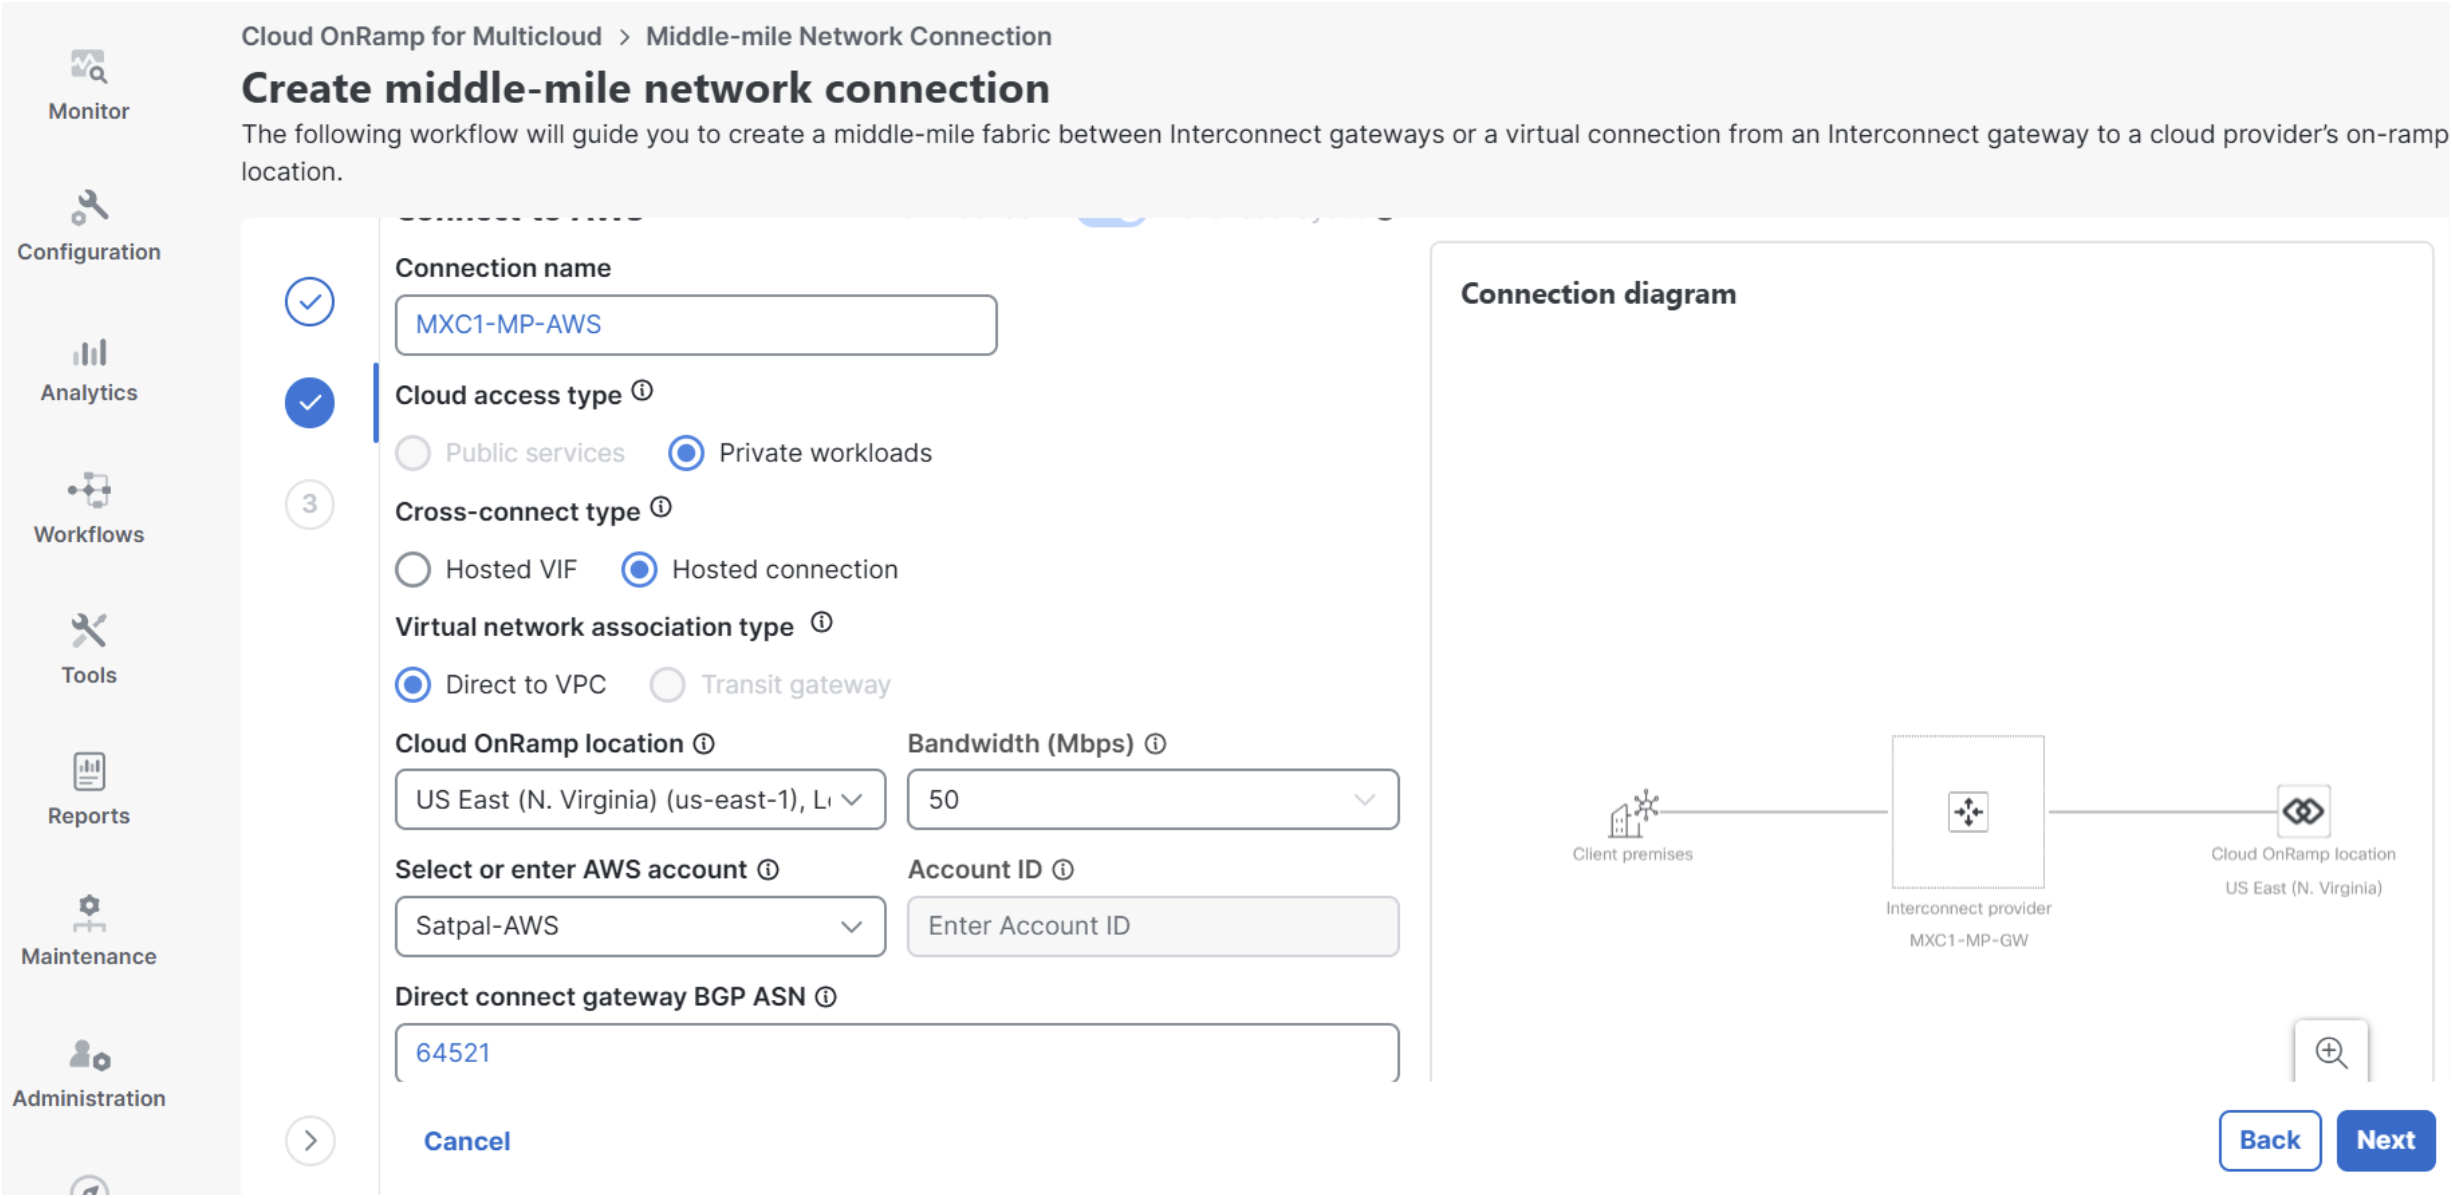Click the zoom-in magnifier in Connection diagram
The image size is (2452, 1198).
coord(2331,1053)
